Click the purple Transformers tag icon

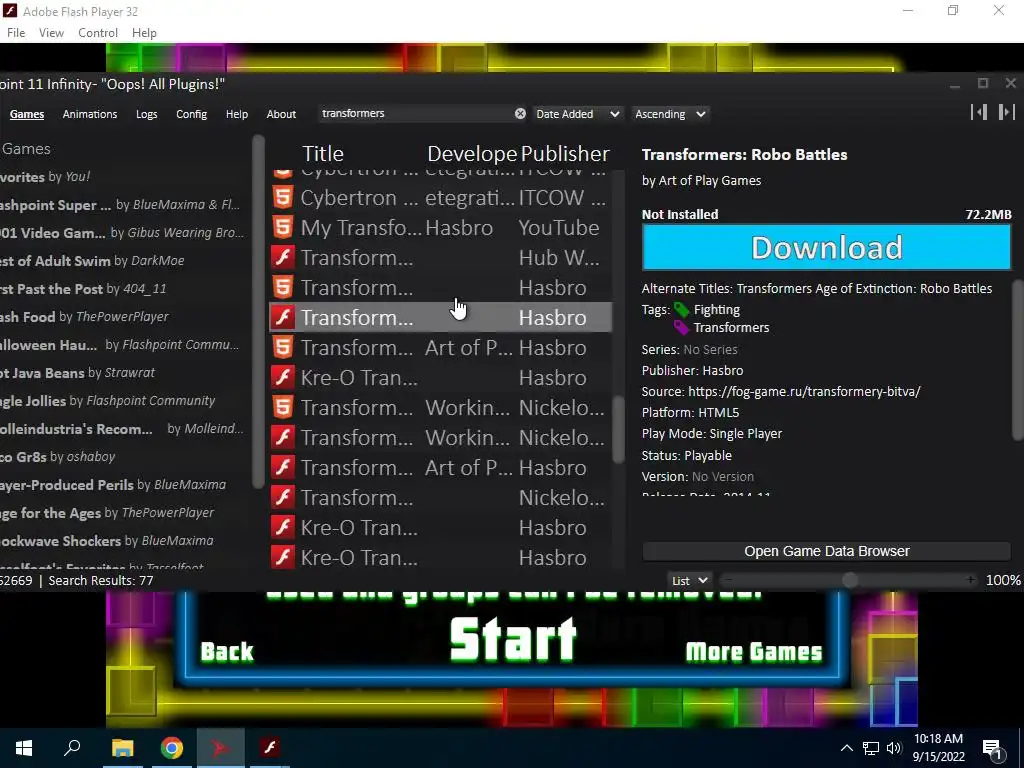[681, 327]
